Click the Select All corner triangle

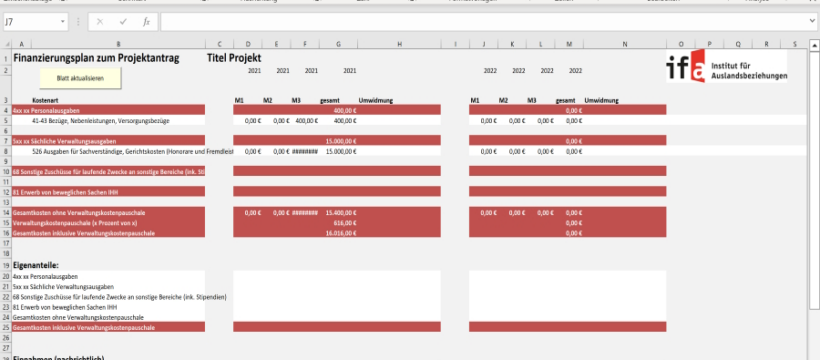(x=6, y=44)
